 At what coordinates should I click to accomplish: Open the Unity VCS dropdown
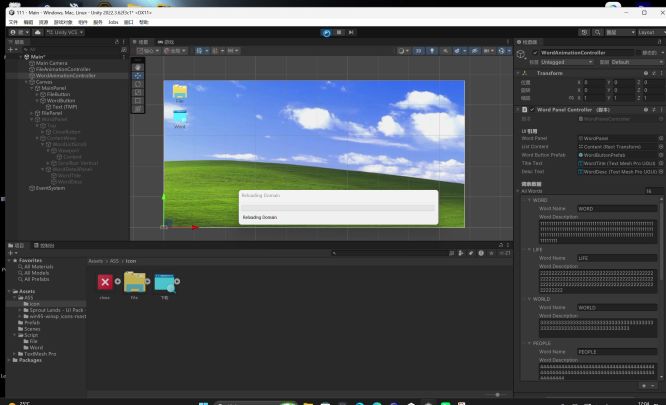tap(65, 32)
